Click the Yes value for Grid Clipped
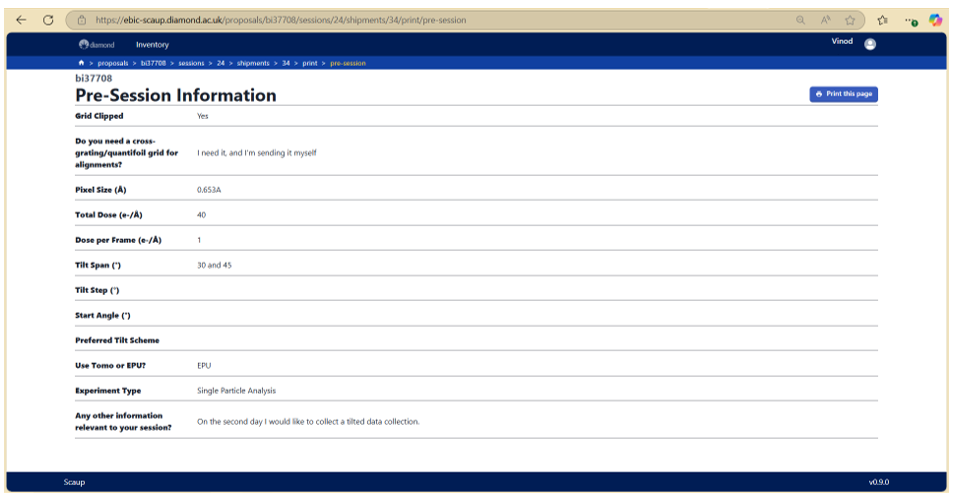 tap(203, 116)
